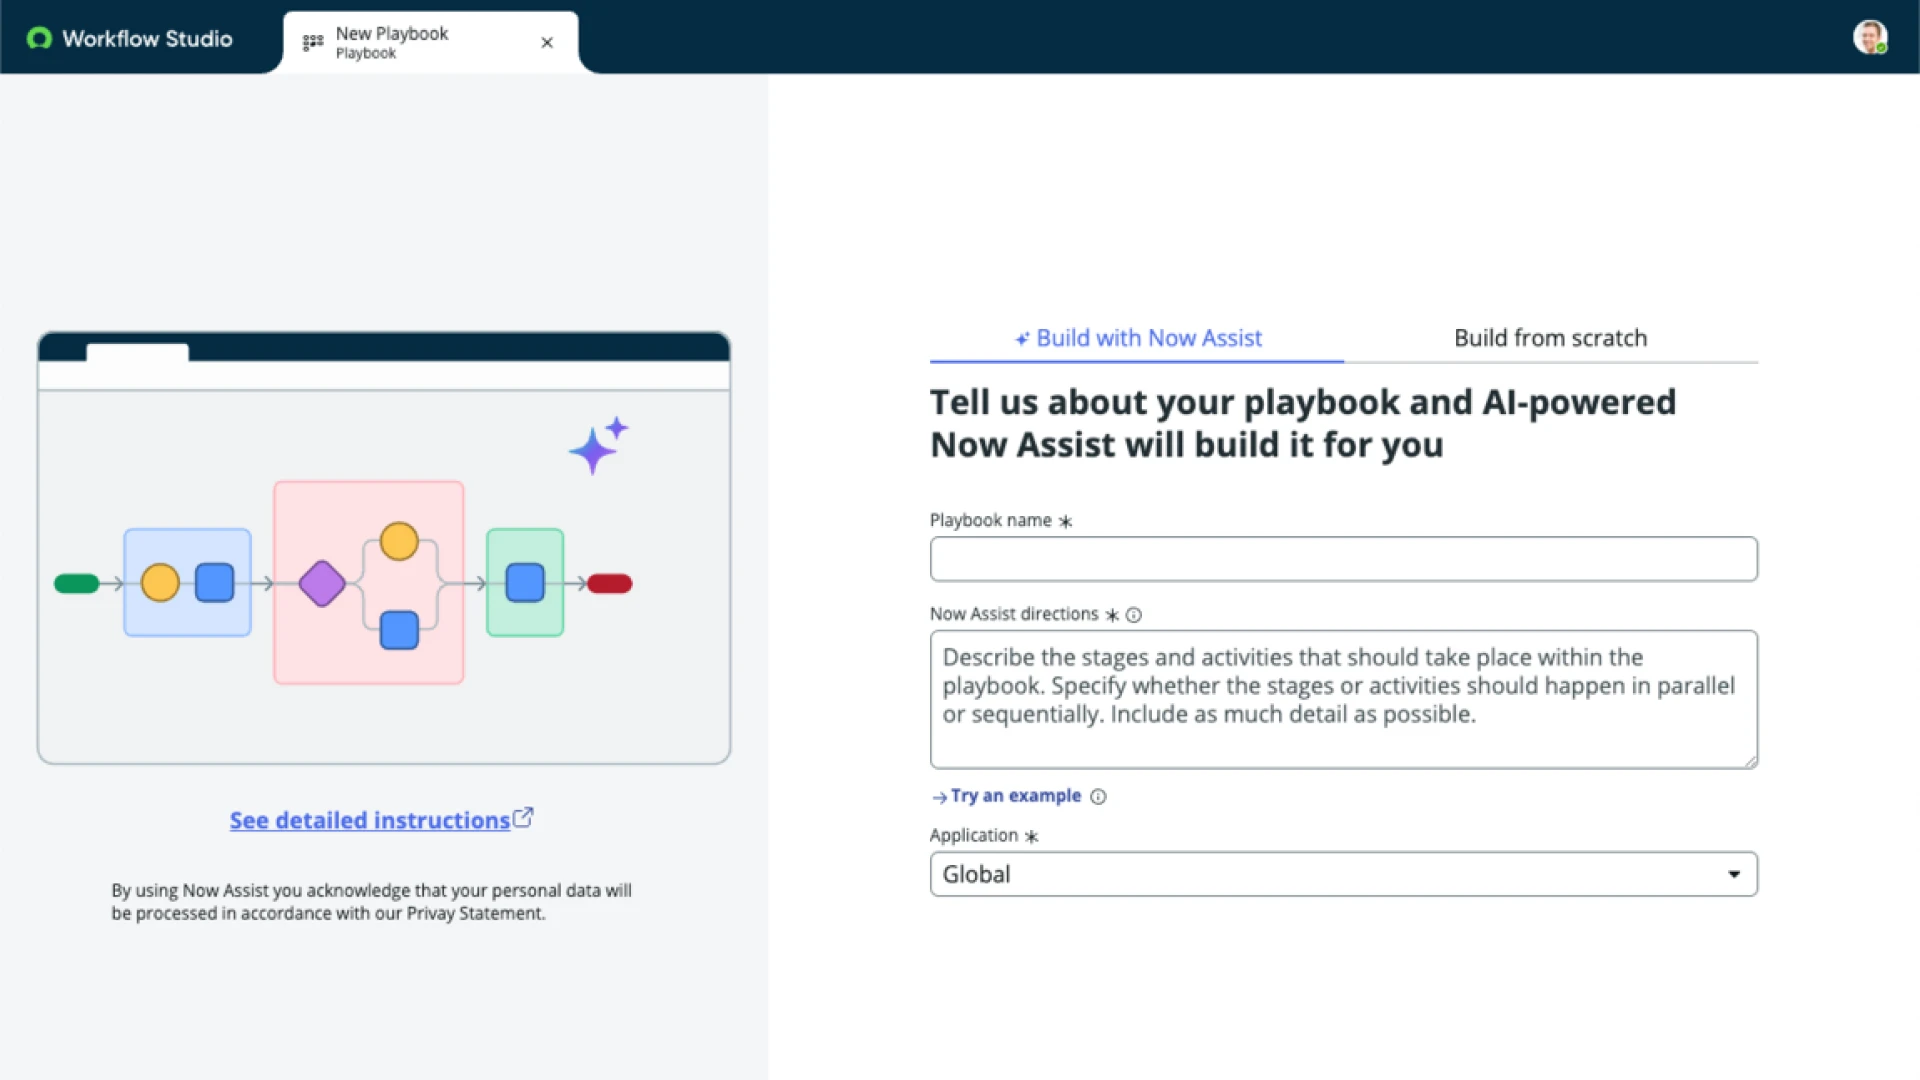
Task: Click the purple diamond node in illustration
Action: click(322, 583)
